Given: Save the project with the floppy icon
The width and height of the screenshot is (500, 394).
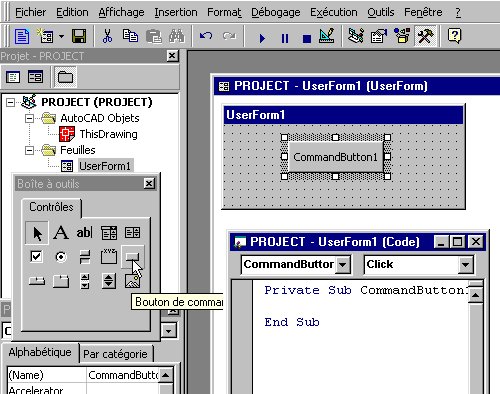Looking at the screenshot, I should point(79,36).
